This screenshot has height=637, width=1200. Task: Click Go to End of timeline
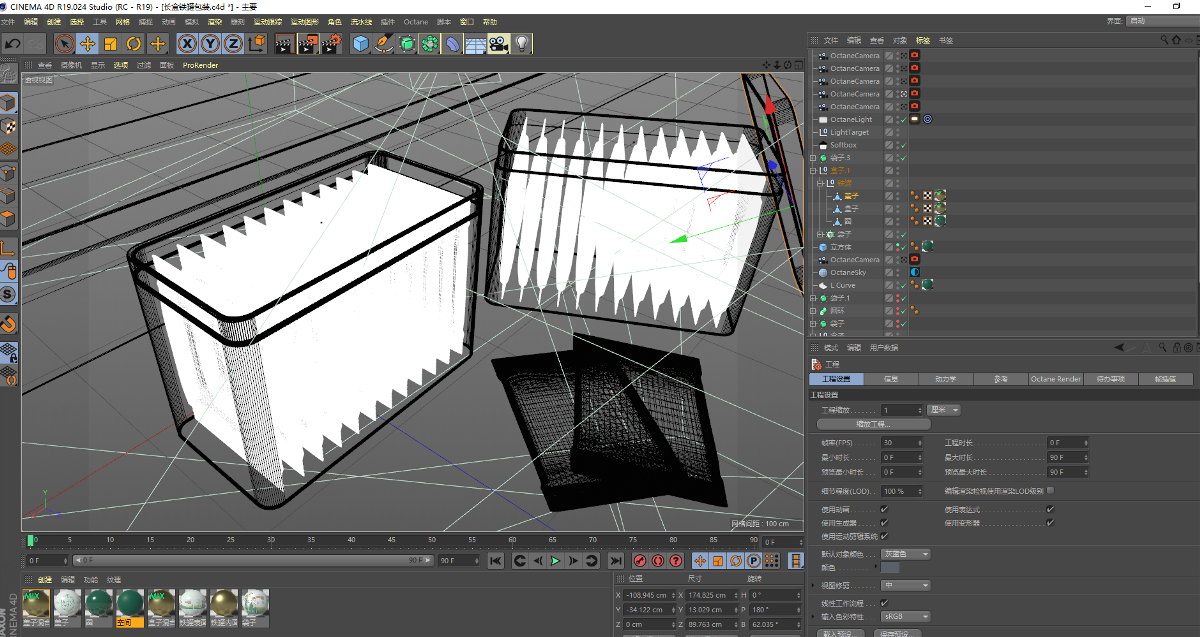pyautogui.click(x=617, y=561)
